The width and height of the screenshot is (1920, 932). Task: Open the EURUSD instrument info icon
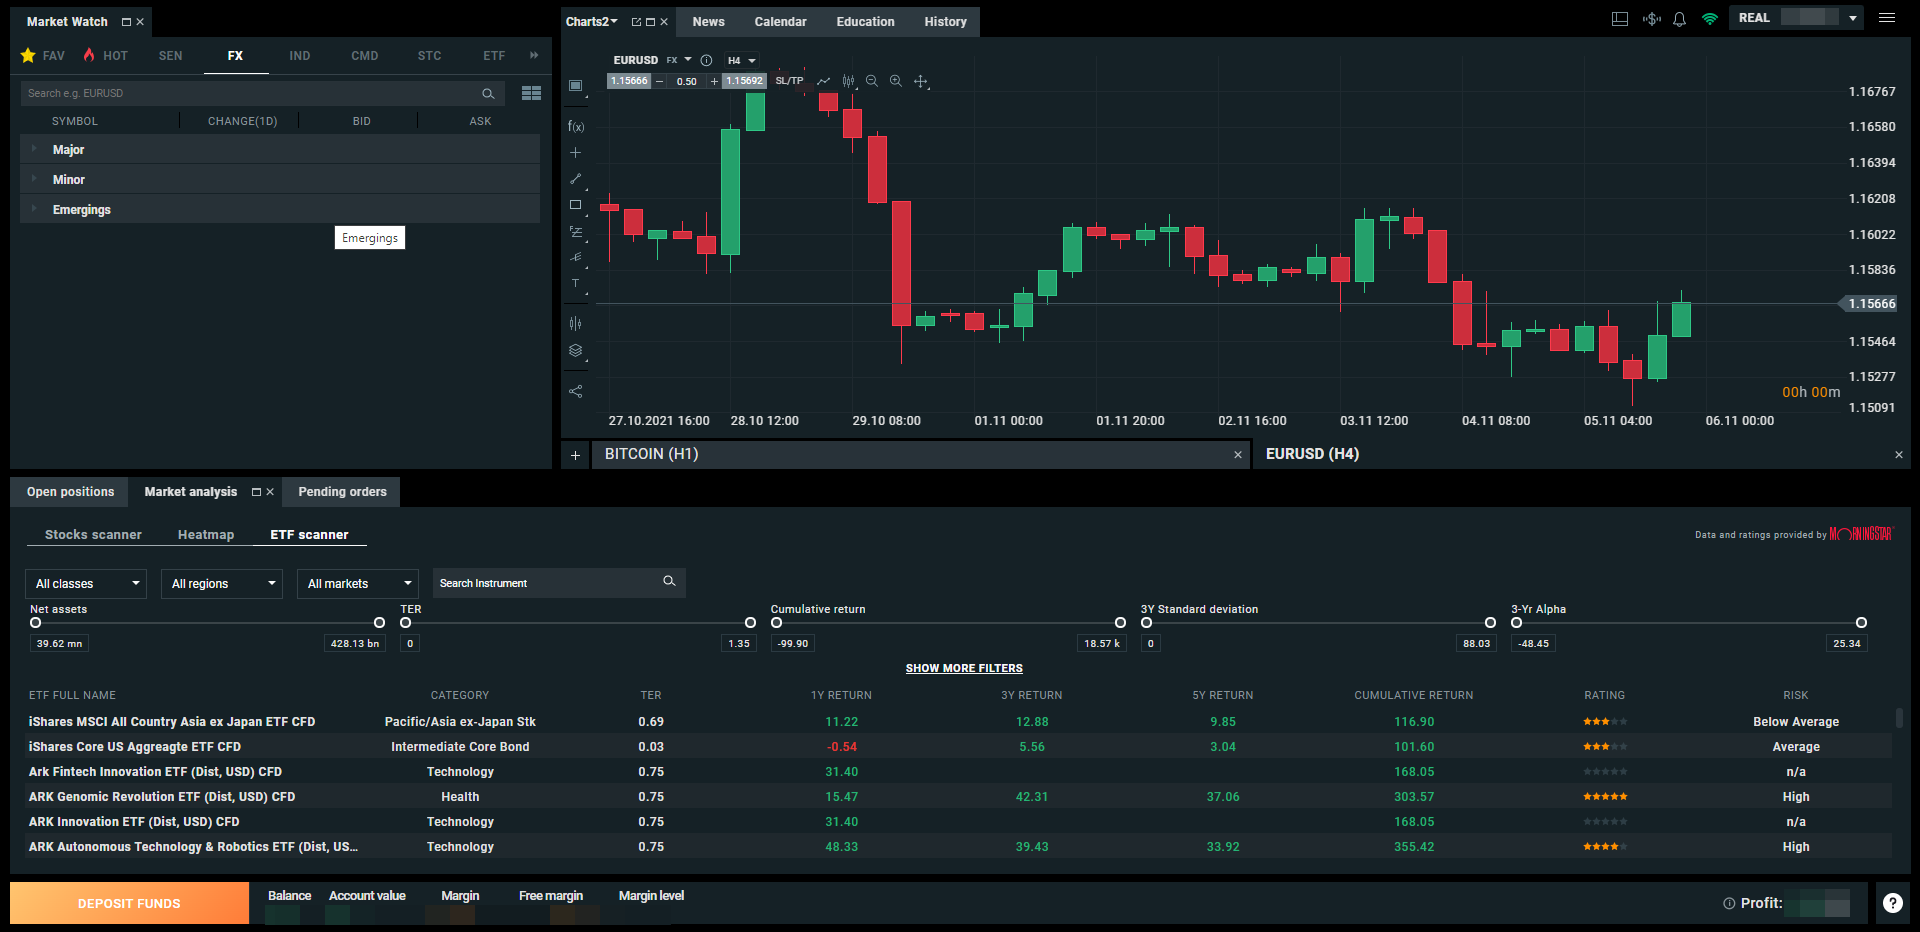[x=706, y=60]
